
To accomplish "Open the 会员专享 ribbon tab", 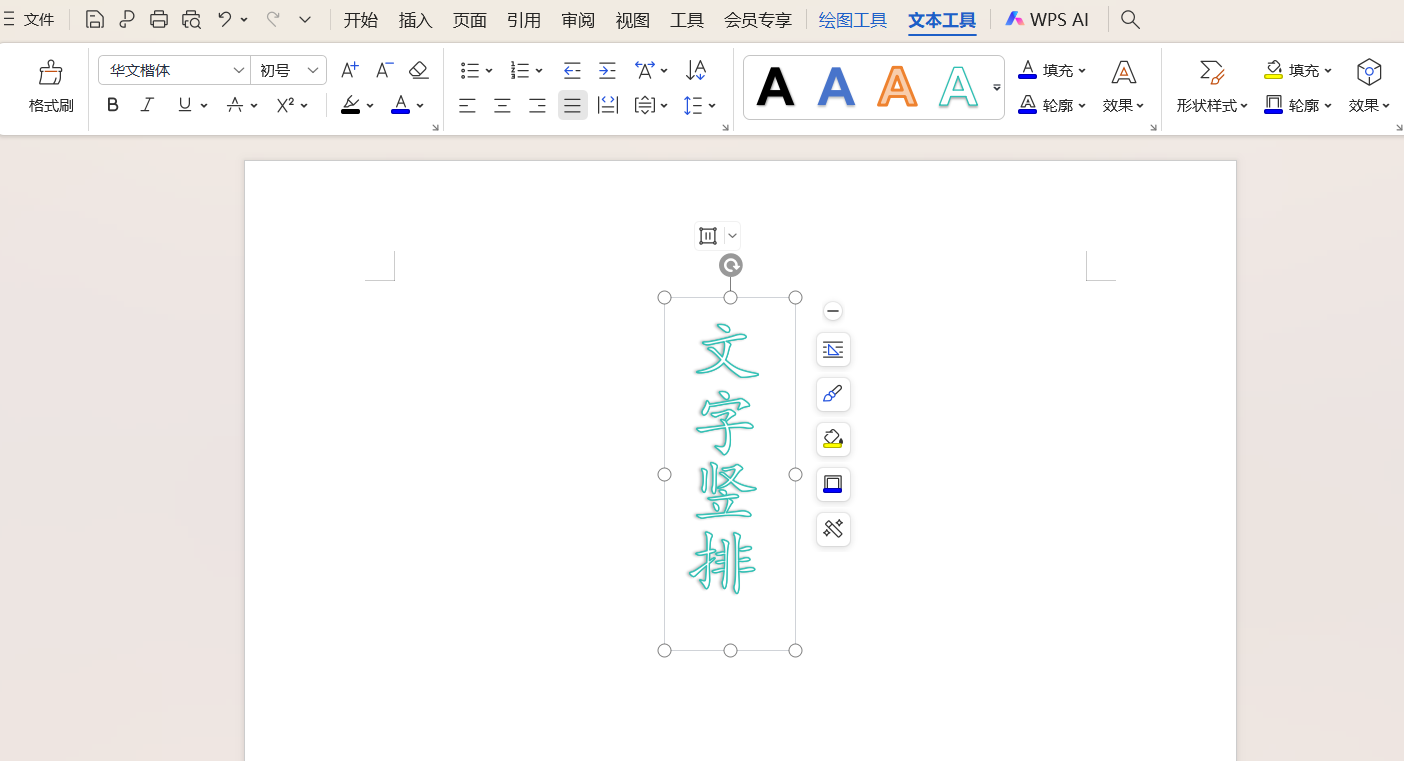I will point(758,19).
